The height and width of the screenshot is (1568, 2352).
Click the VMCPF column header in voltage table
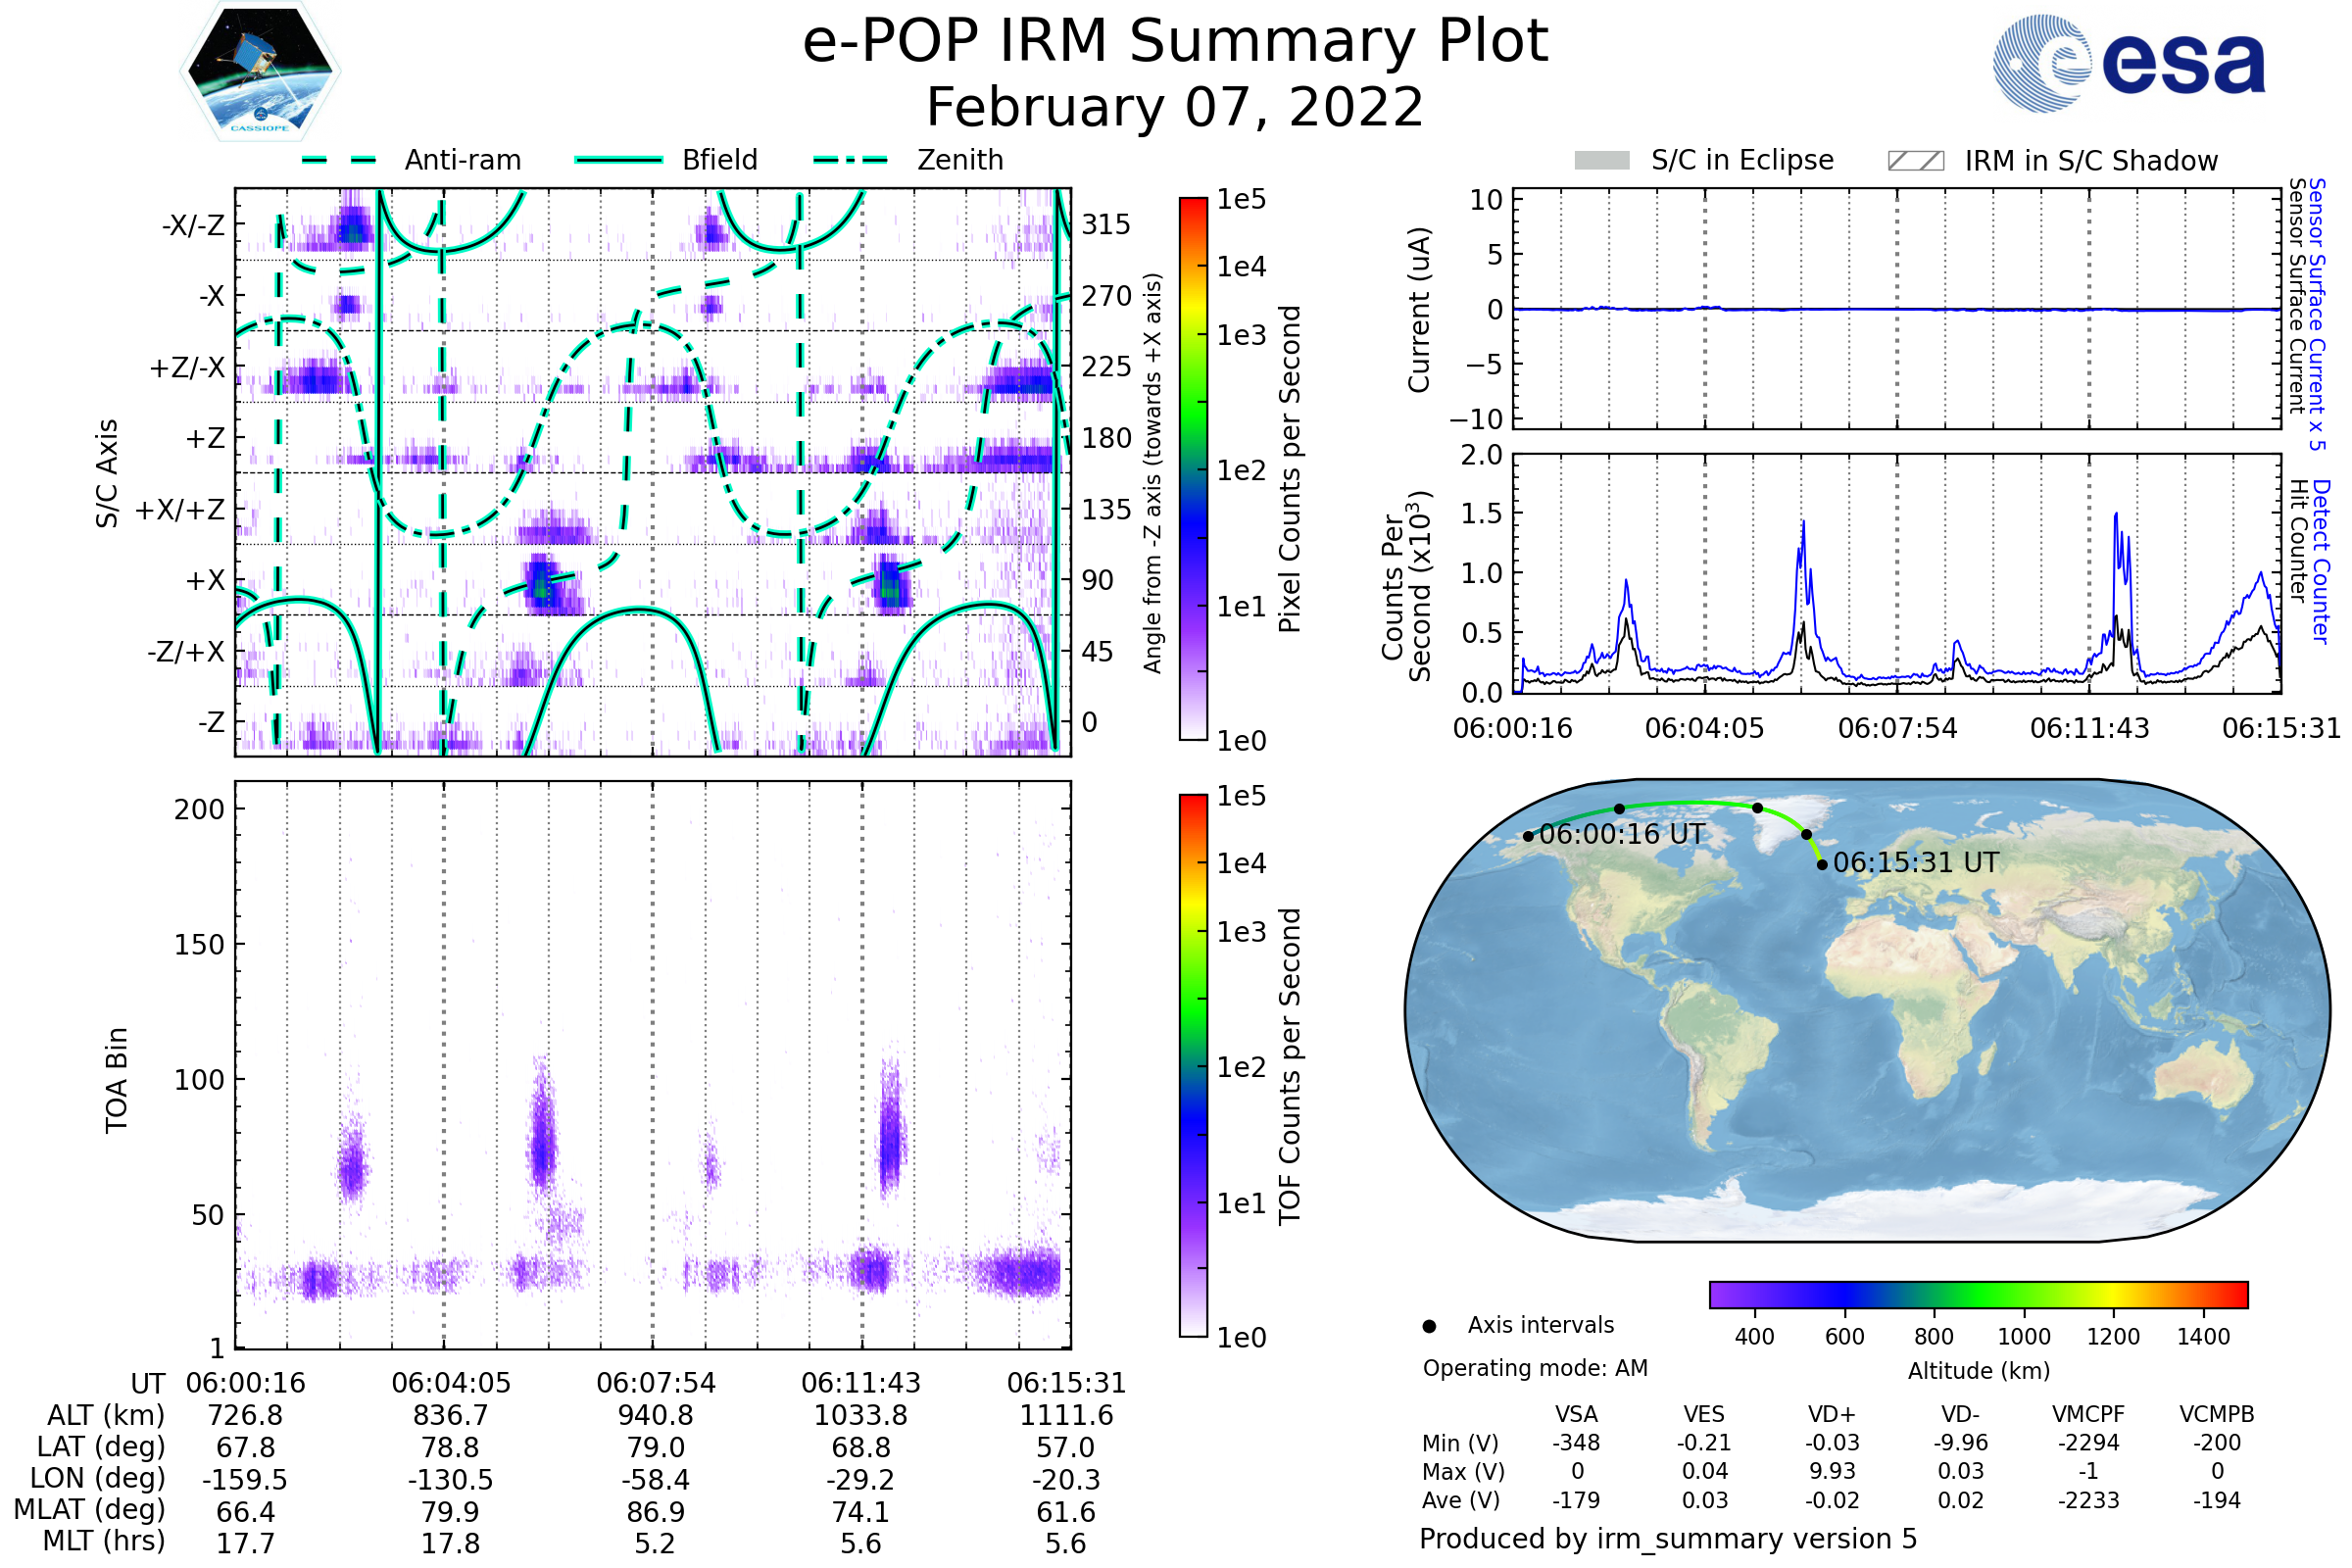(2088, 1414)
